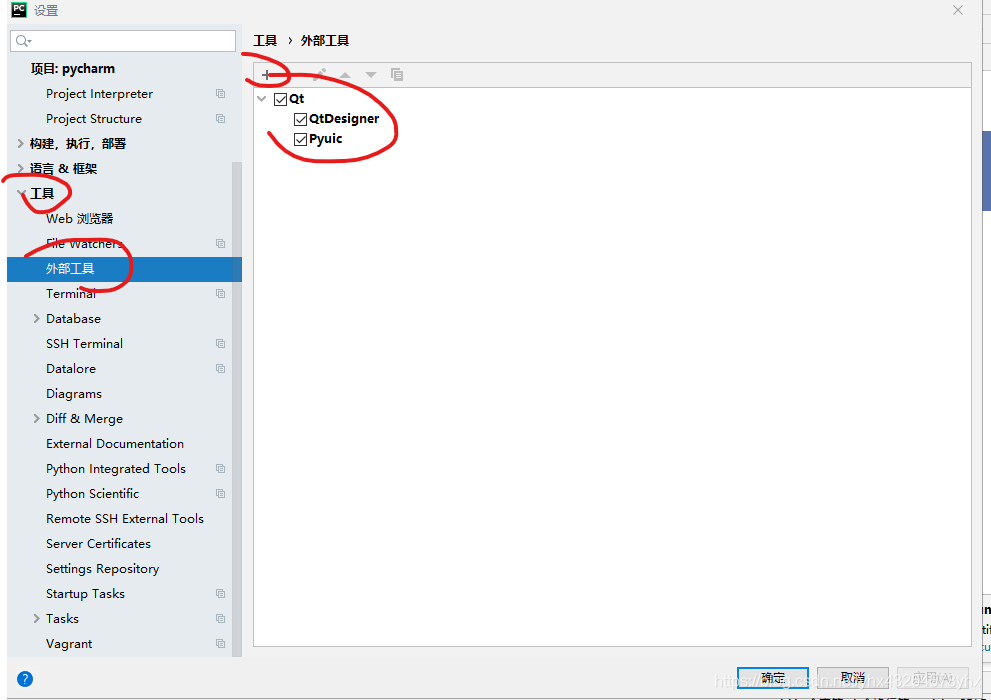Toggle the Qt group checkbox
991x700 pixels.
(281, 99)
